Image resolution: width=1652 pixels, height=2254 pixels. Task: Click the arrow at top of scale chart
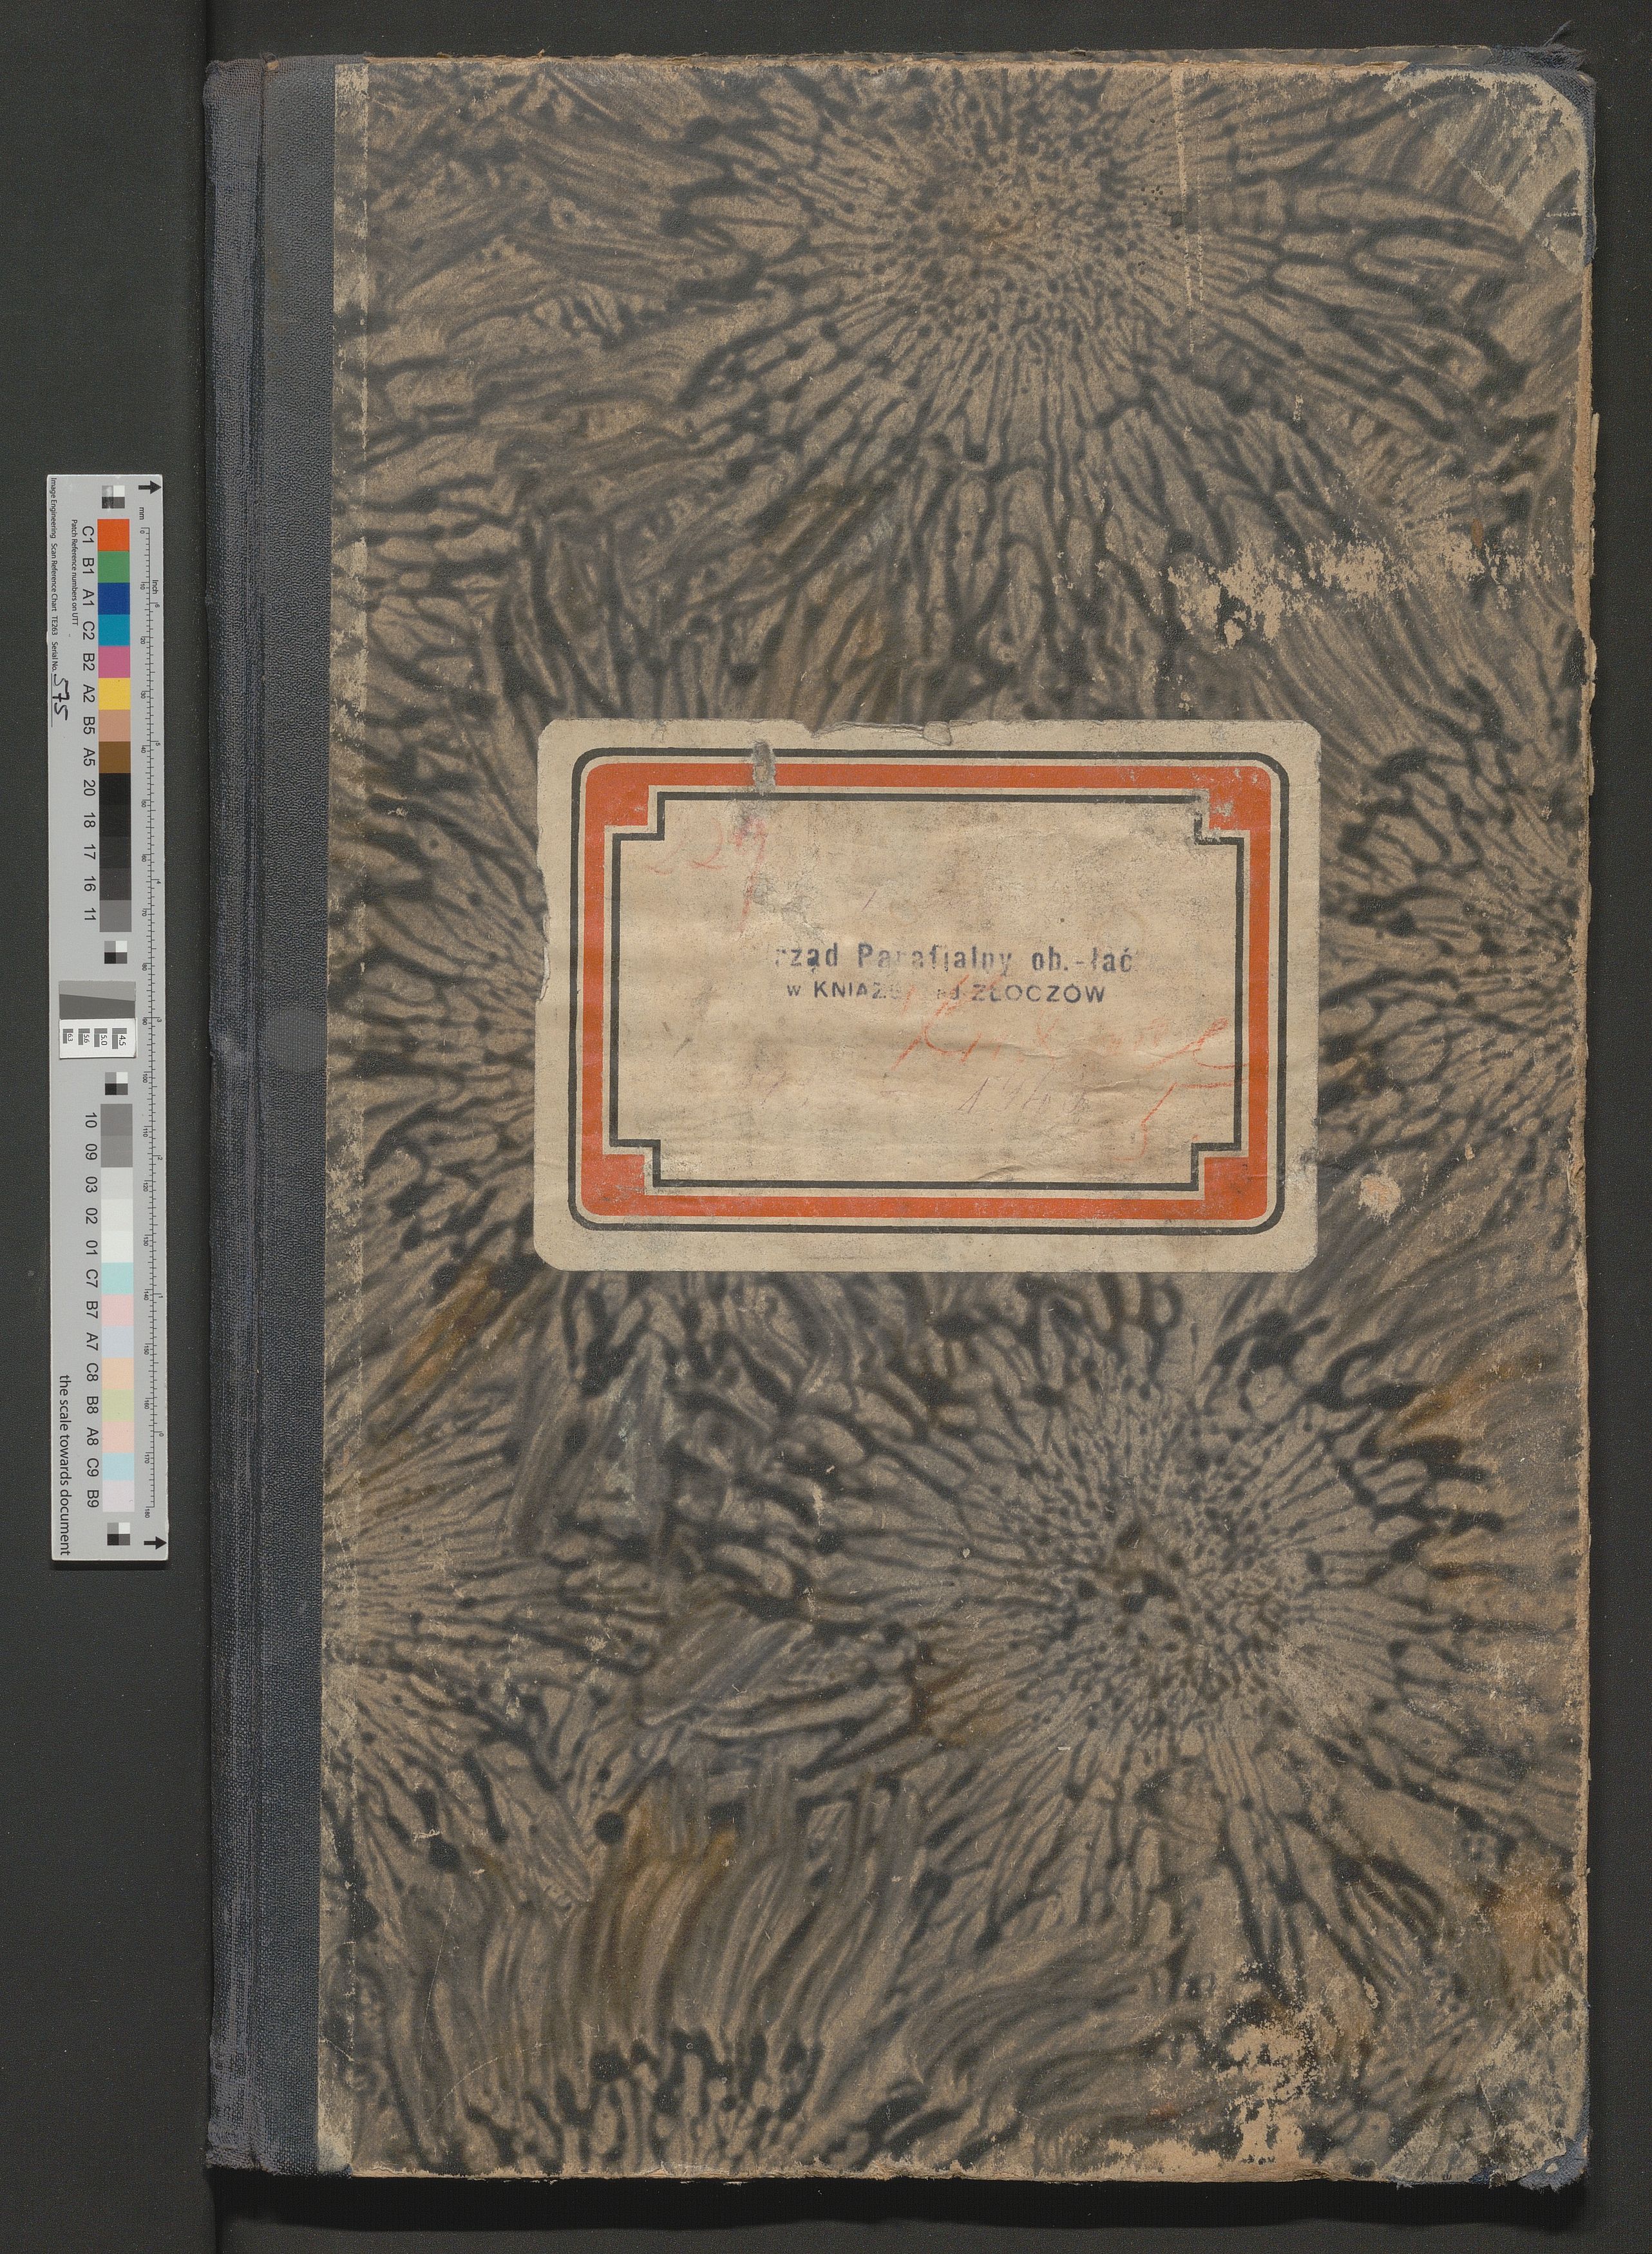coord(149,488)
